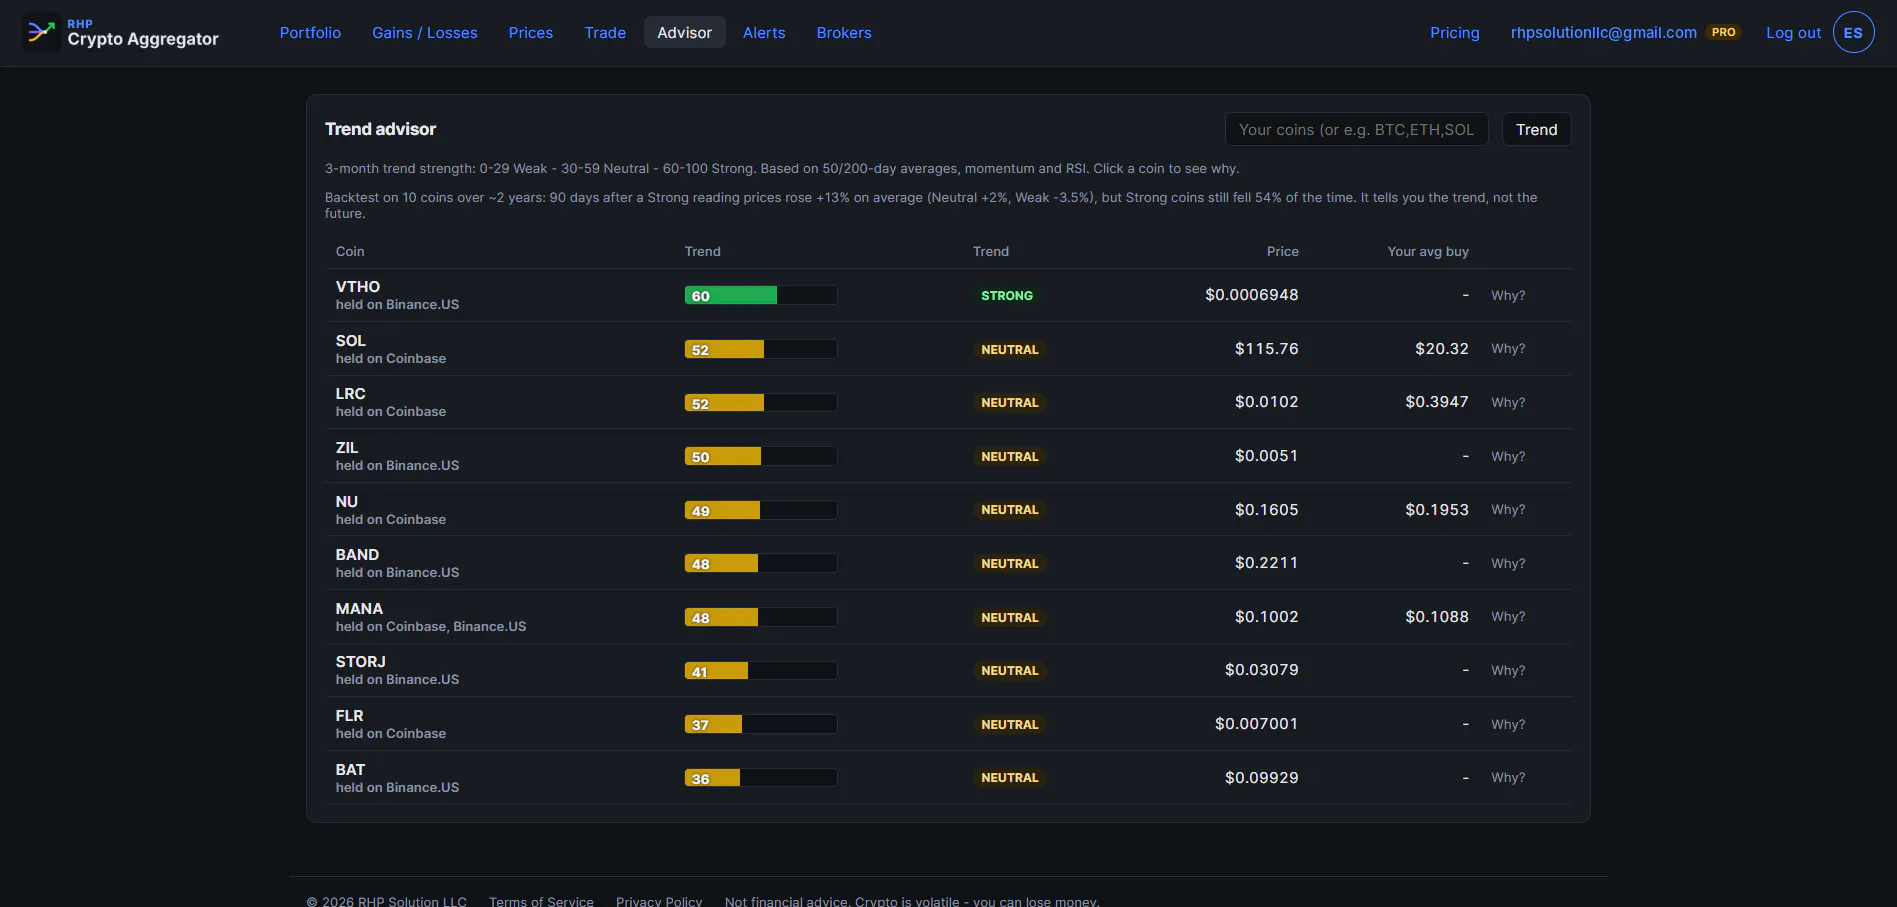This screenshot has width=1897, height=907.
Task: Open Terms of Service footer link
Action: 541,901
